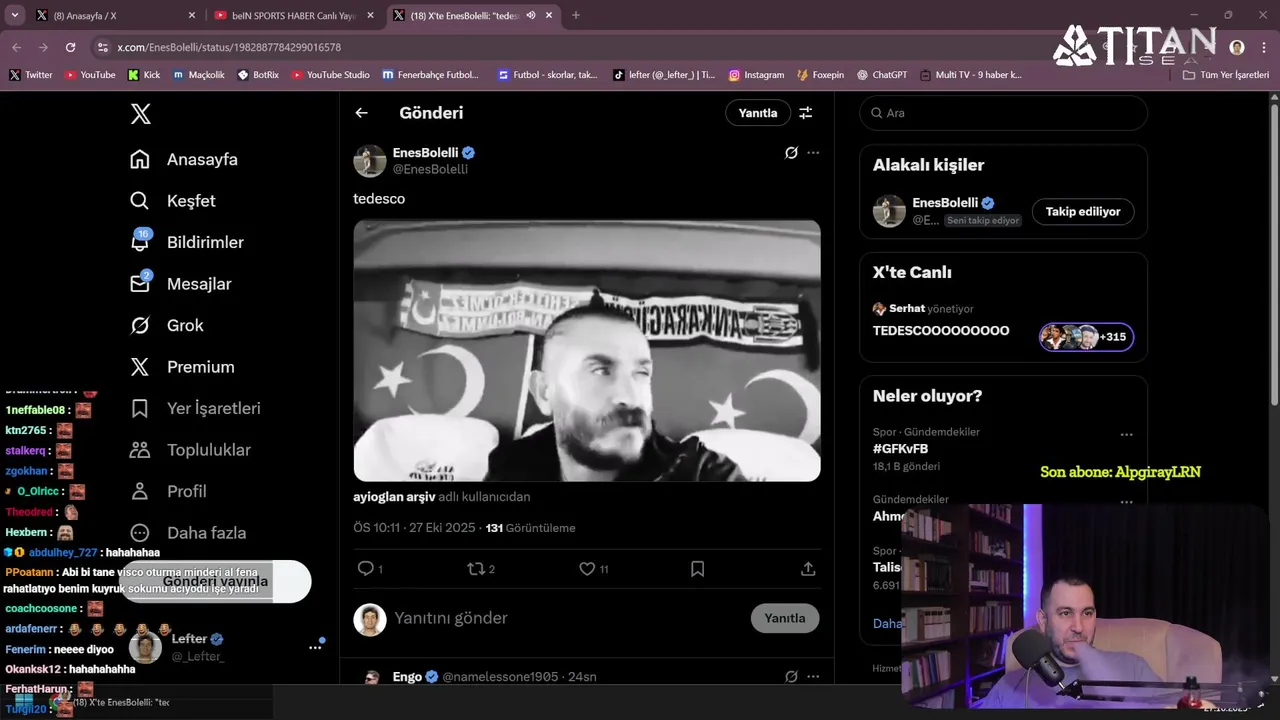This screenshot has width=1280, height=720.
Task: Open the YouTube bookmark
Action: pyautogui.click(x=90, y=75)
